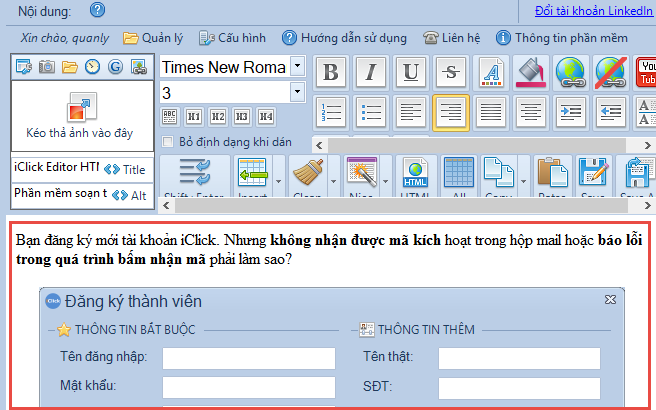Create a bulleted list

(371, 113)
